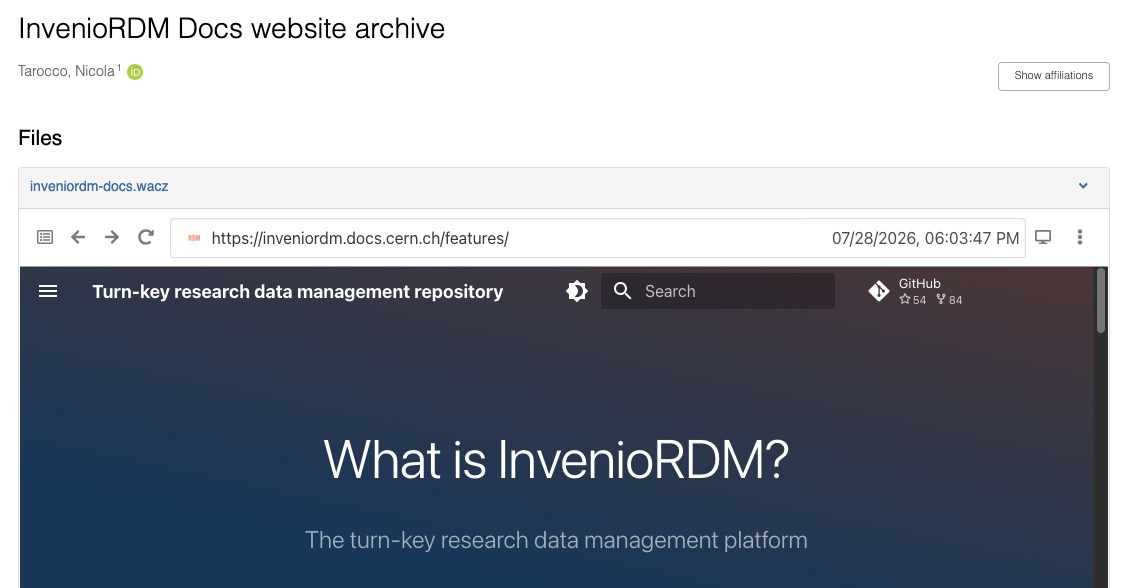Collapse the inveniordm-docs.wacz file preview
Image resolution: width=1135 pixels, height=588 pixels.
pyautogui.click(x=1083, y=186)
